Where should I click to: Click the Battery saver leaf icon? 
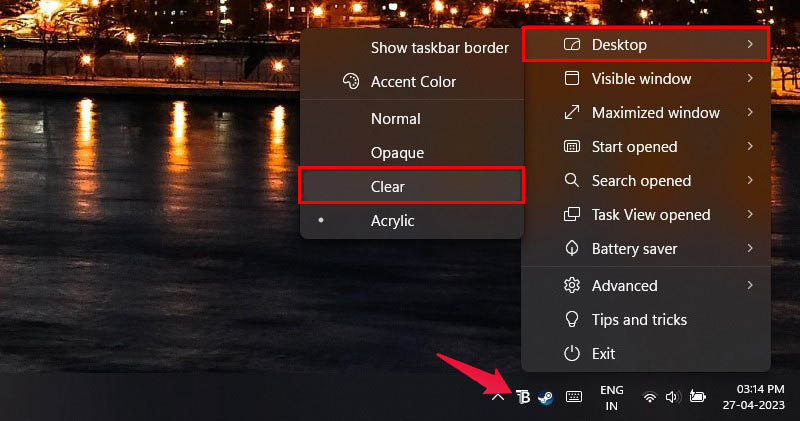point(572,248)
